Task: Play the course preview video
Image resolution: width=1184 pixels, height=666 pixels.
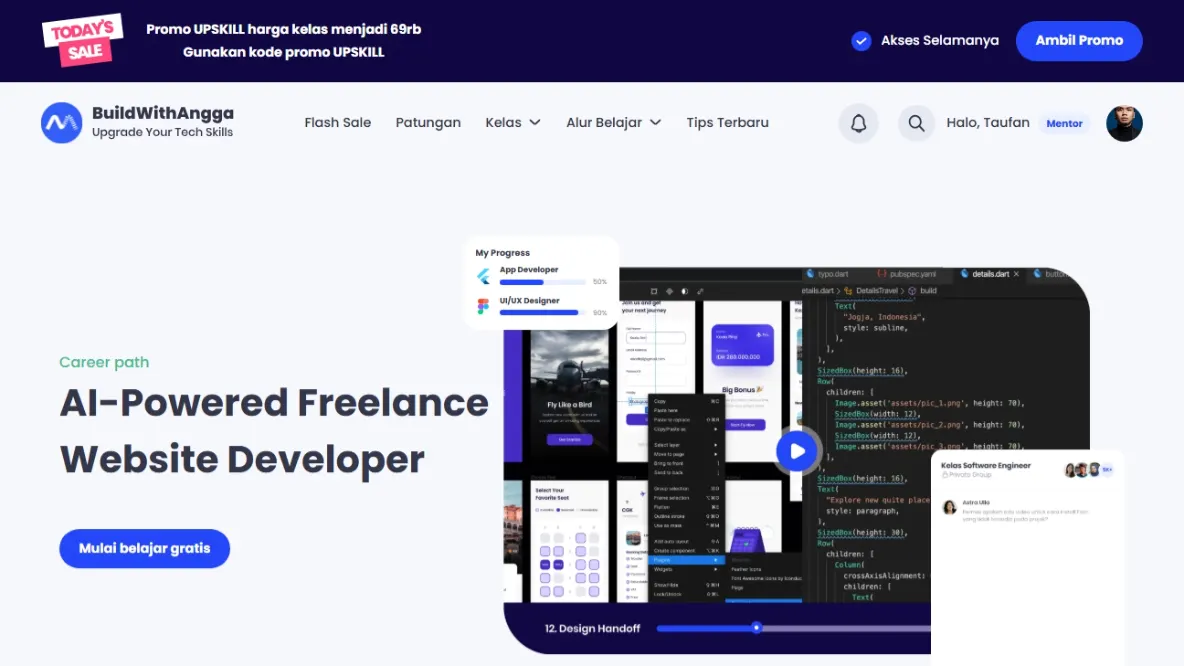Action: coord(797,451)
